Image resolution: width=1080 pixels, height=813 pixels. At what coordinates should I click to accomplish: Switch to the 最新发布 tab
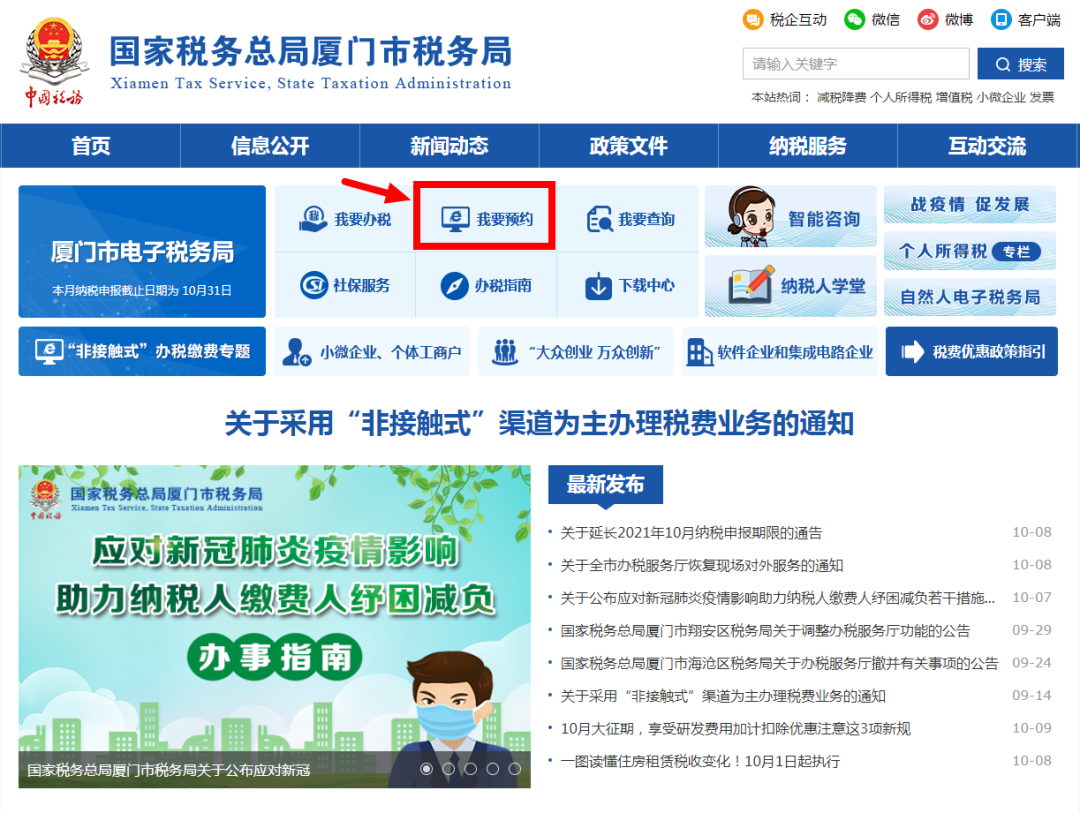point(605,484)
